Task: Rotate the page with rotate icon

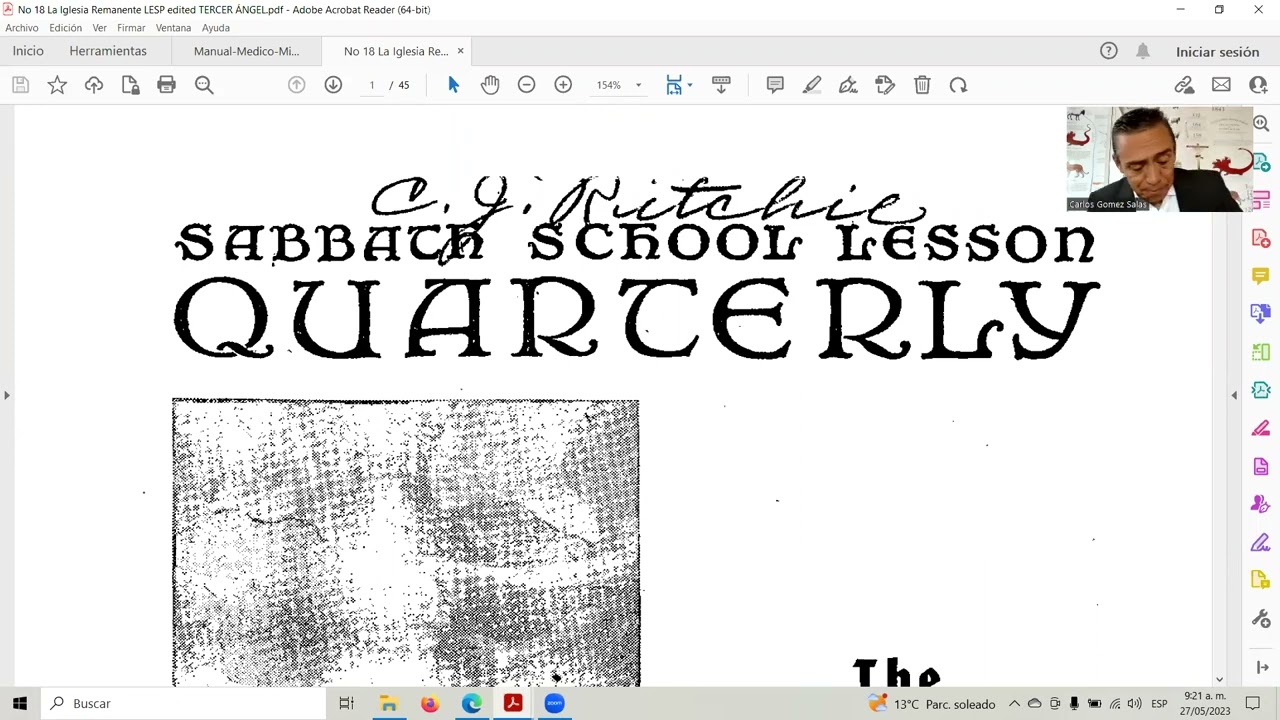Action: coord(958,85)
